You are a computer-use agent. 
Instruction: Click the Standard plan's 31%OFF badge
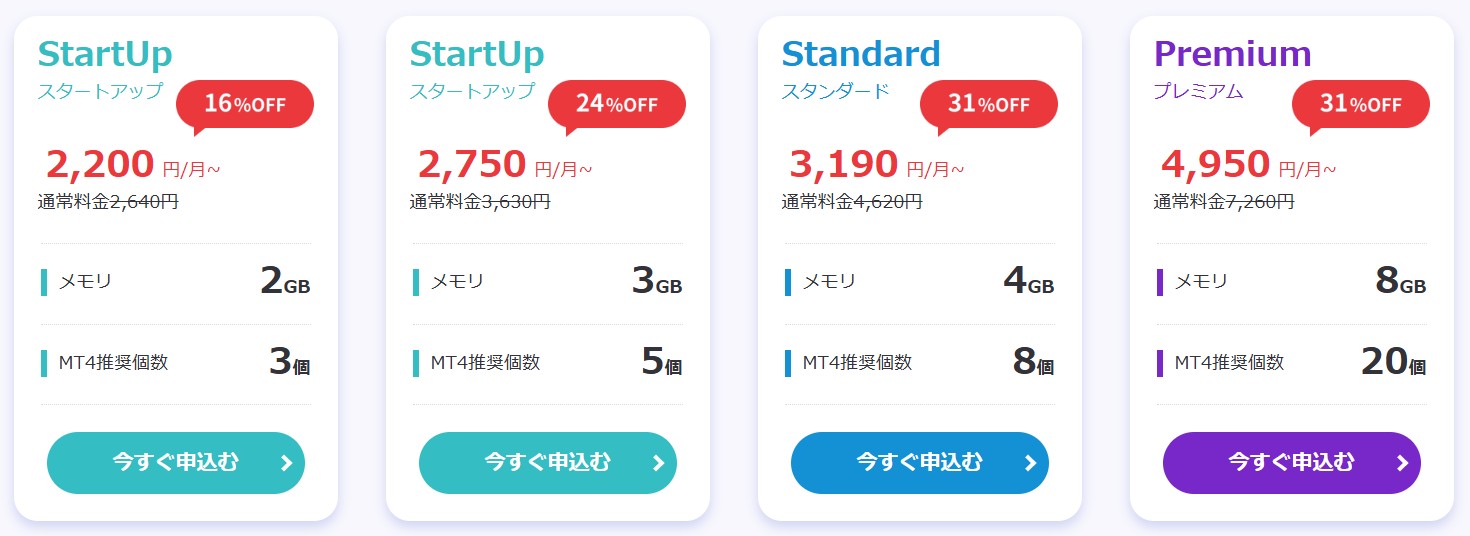pyautogui.click(x=989, y=105)
